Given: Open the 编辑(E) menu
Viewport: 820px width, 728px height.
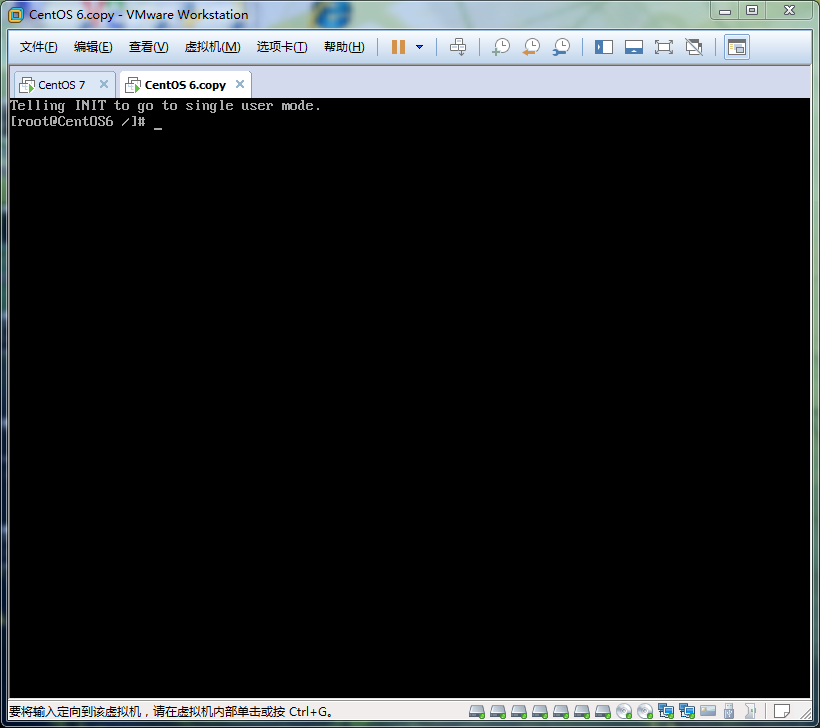Looking at the screenshot, I should click(x=93, y=47).
